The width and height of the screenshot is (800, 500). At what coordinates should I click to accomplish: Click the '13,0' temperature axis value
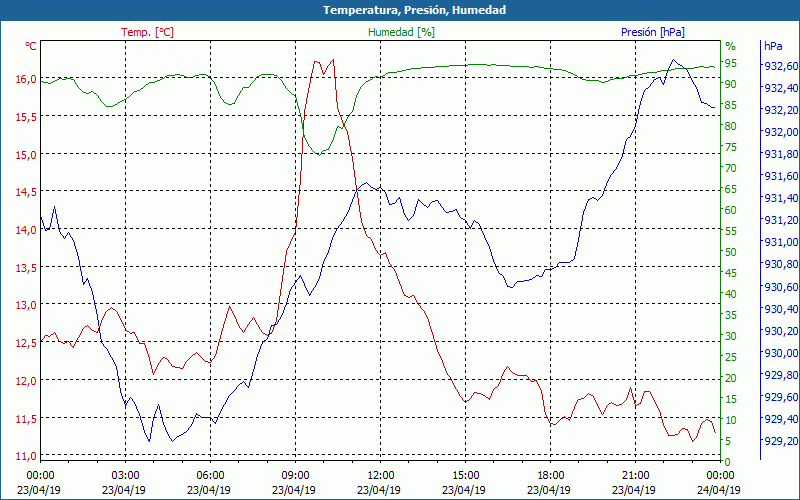pyautogui.click(x=26, y=305)
